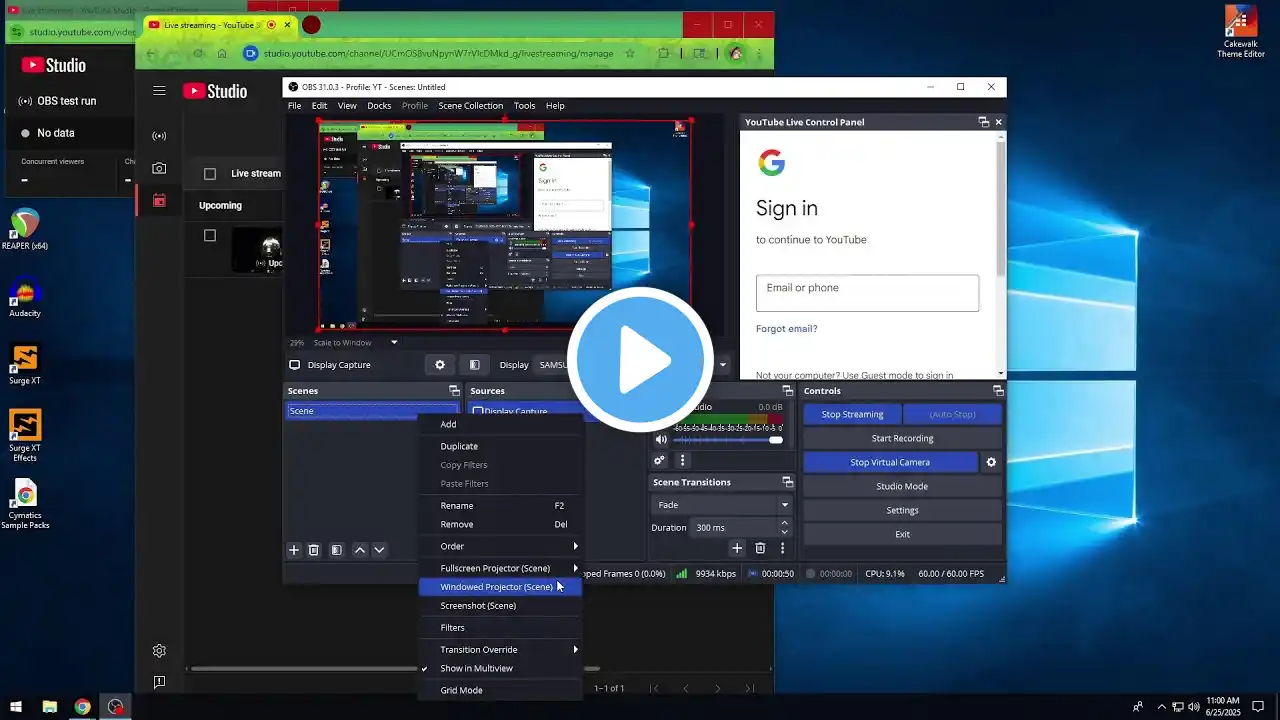
Task: Open the Fade transition dropdown
Action: tap(721, 505)
